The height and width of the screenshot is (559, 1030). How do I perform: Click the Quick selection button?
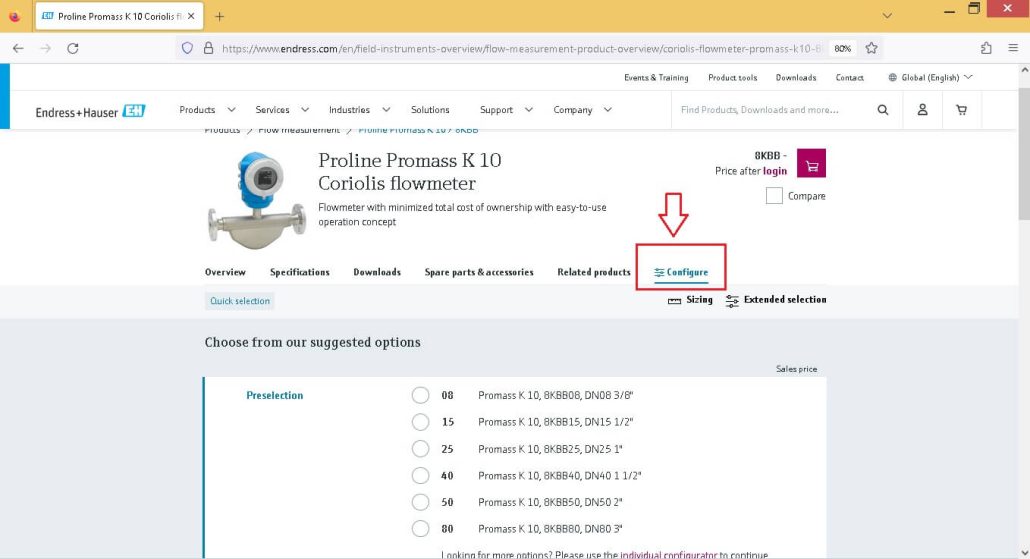point(240,301)
